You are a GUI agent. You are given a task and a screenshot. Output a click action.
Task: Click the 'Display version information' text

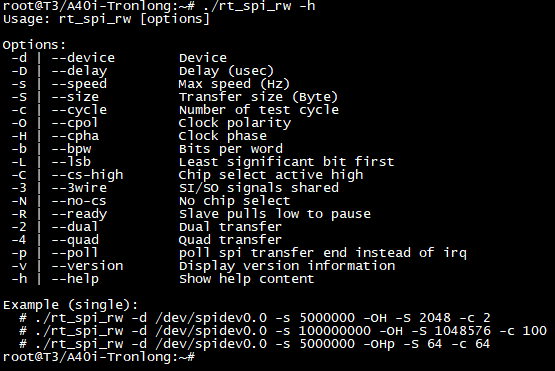[x=287, y=266]
